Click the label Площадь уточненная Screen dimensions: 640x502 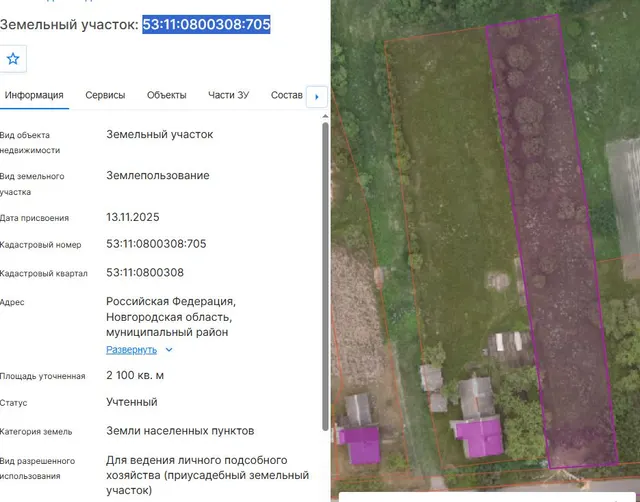42,376
